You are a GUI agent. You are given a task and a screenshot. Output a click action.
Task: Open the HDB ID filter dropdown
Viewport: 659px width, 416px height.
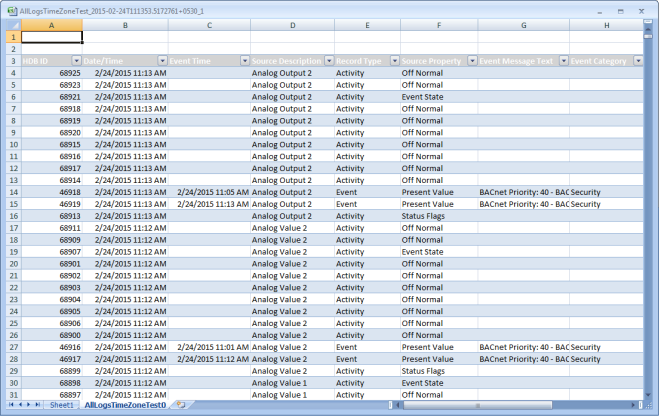77,60
